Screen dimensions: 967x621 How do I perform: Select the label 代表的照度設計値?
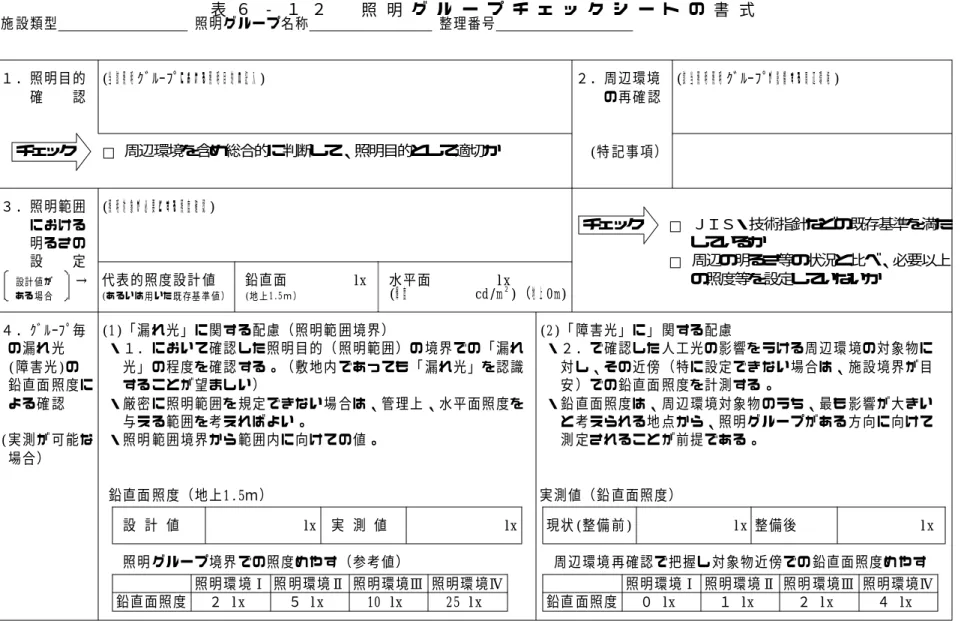click(158, 280)
